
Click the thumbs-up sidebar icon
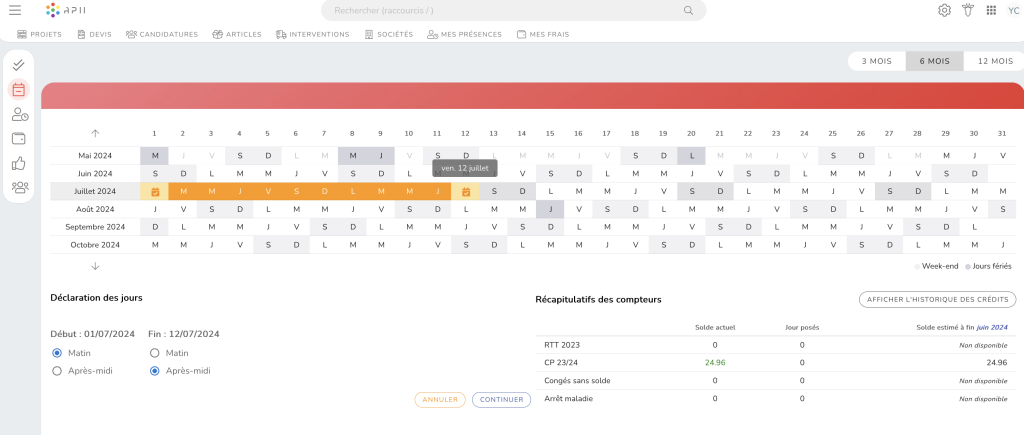(x=19, y=162)
